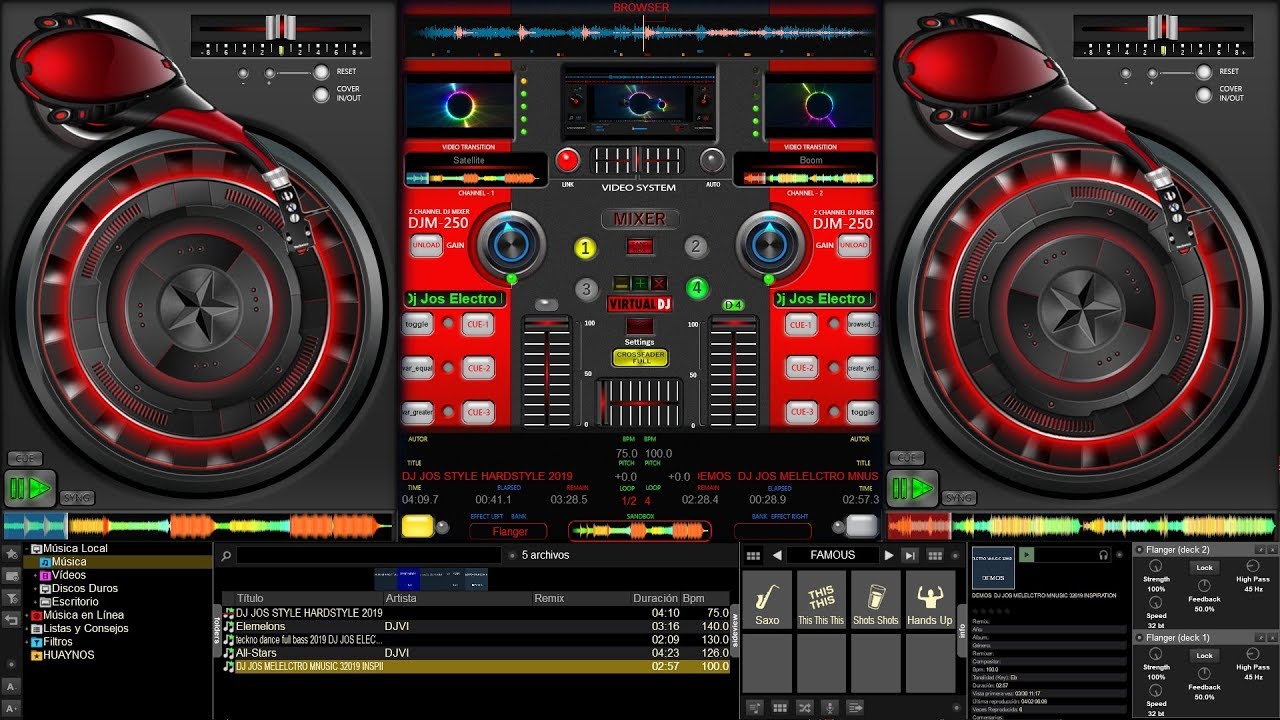1280x720 pixels.
Task: Click green plus icon below MIXER
Action: coord(640,284)
